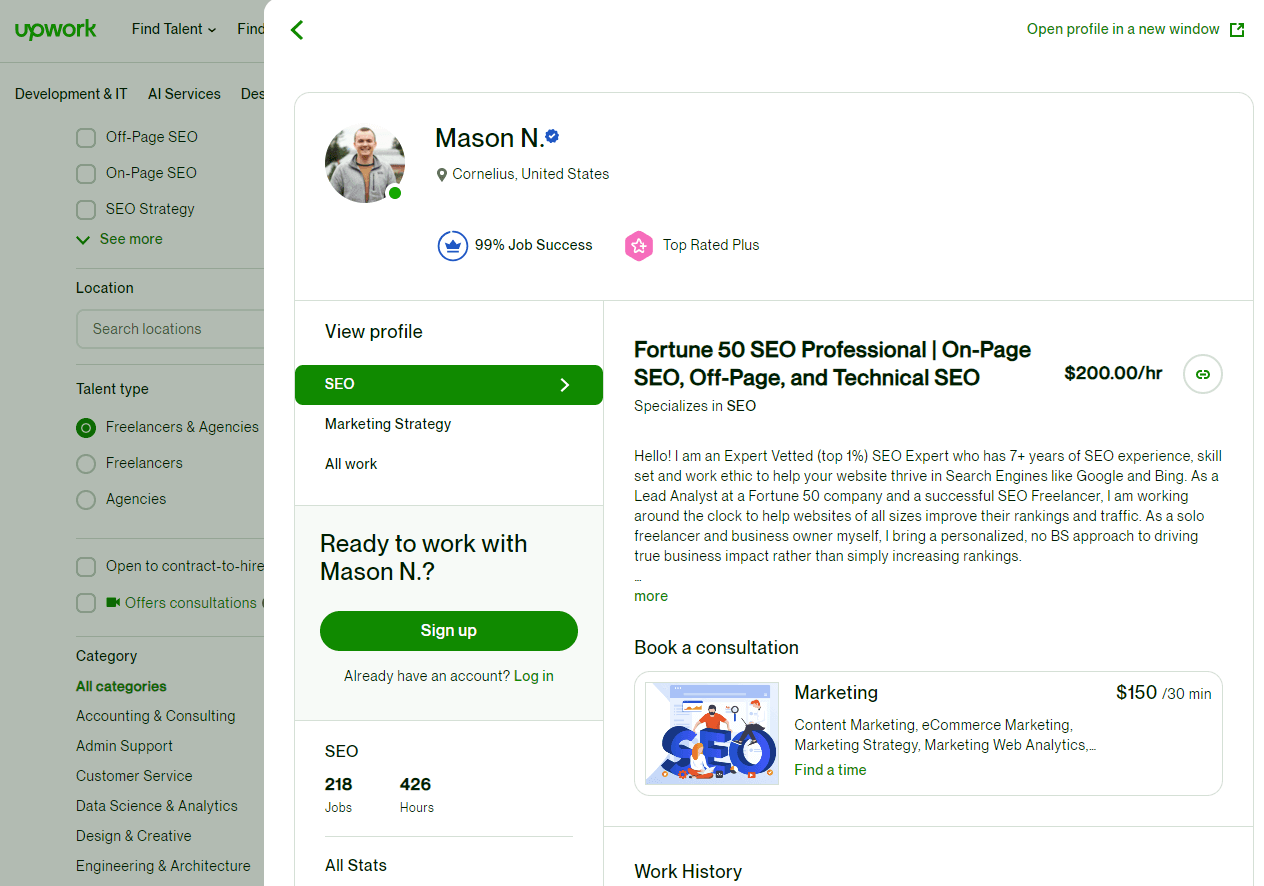Viewport: 1264px width, 886px height.
Task: Enable the SEO Strategy checkbox
Action: tap(86, 210)
